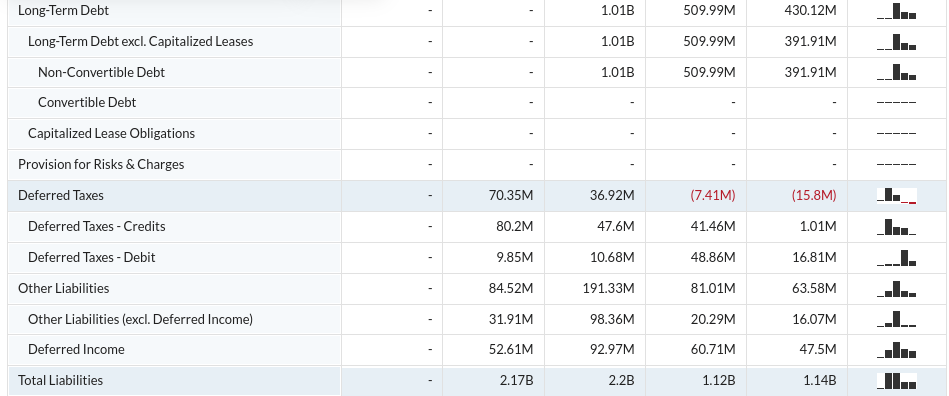The image size is (949, 396).
Task: Click the 2.17B Total Liabilities value
Action: pyautogui.click(x=516, y=380)
